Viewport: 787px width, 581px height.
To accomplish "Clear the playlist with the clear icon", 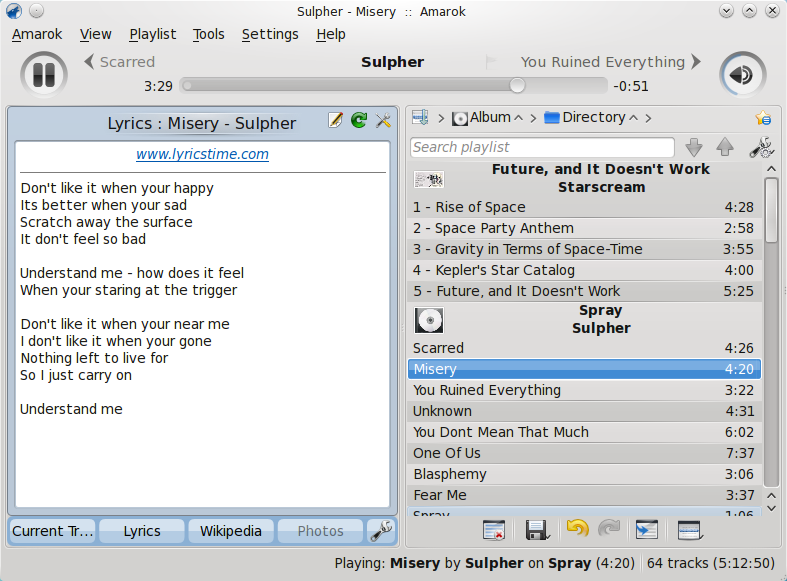I will point(493,530).
